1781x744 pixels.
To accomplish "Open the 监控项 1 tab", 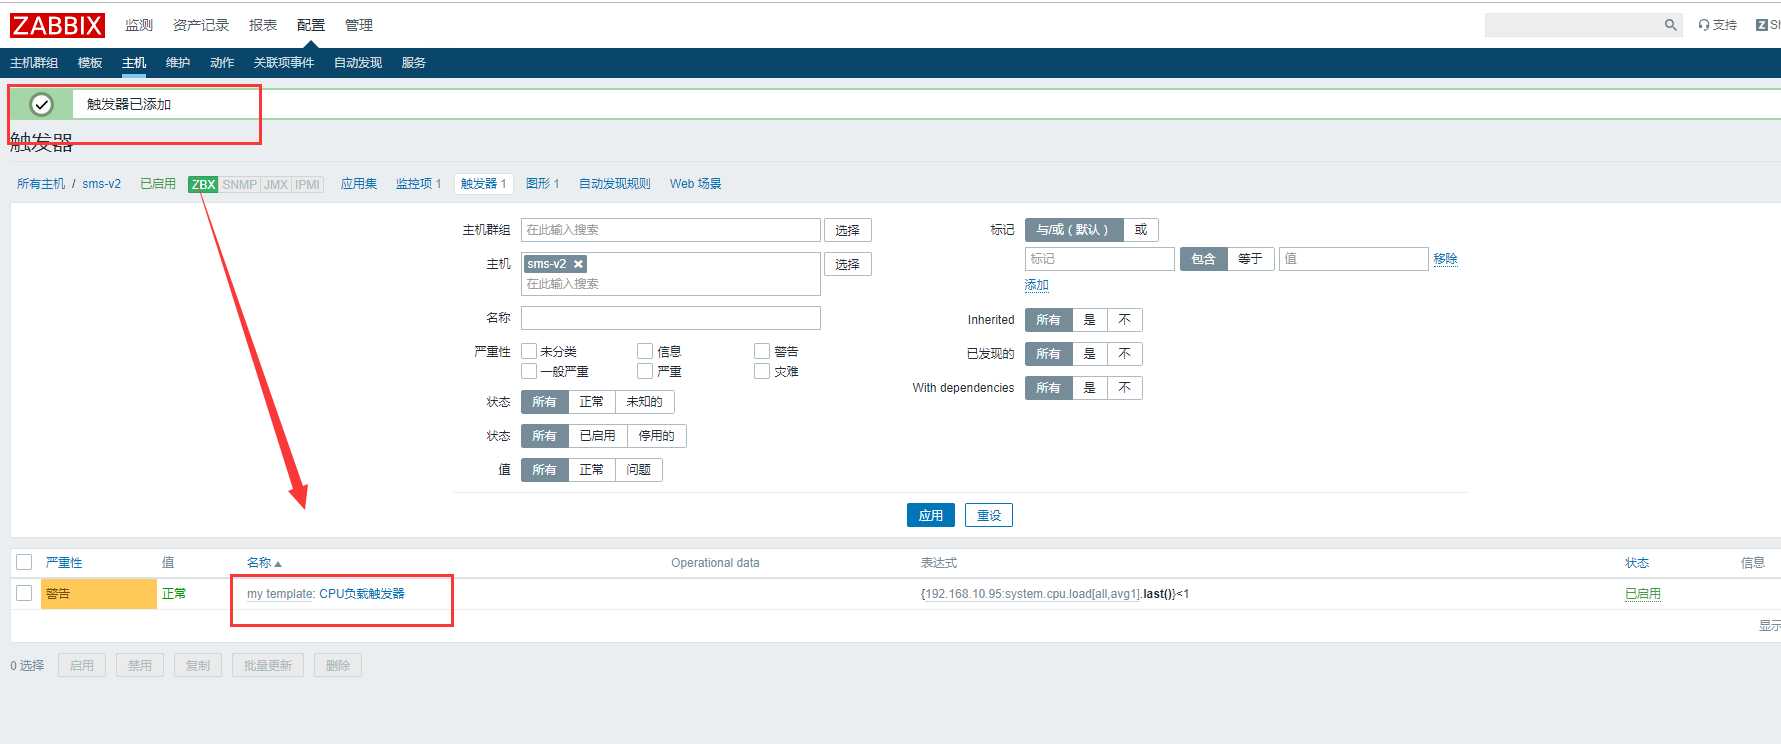I will [418, 184].
